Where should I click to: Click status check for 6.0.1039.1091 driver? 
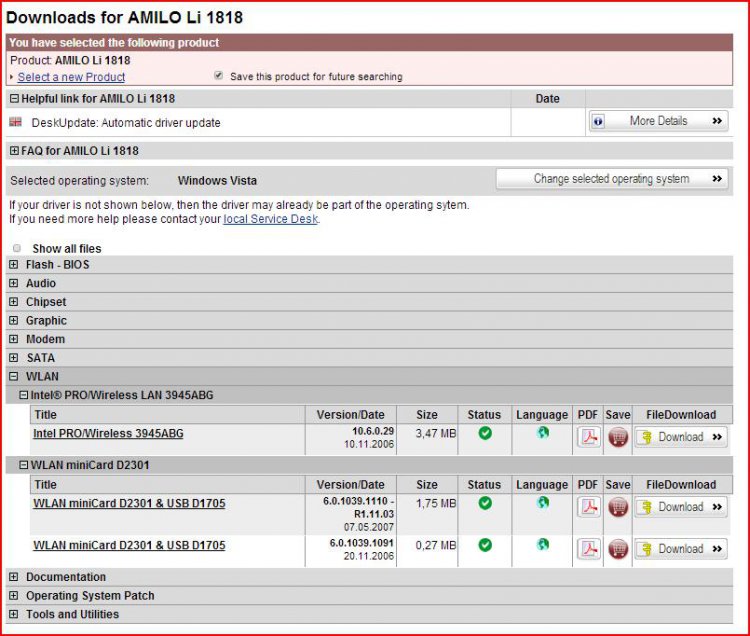coord(485,545)
